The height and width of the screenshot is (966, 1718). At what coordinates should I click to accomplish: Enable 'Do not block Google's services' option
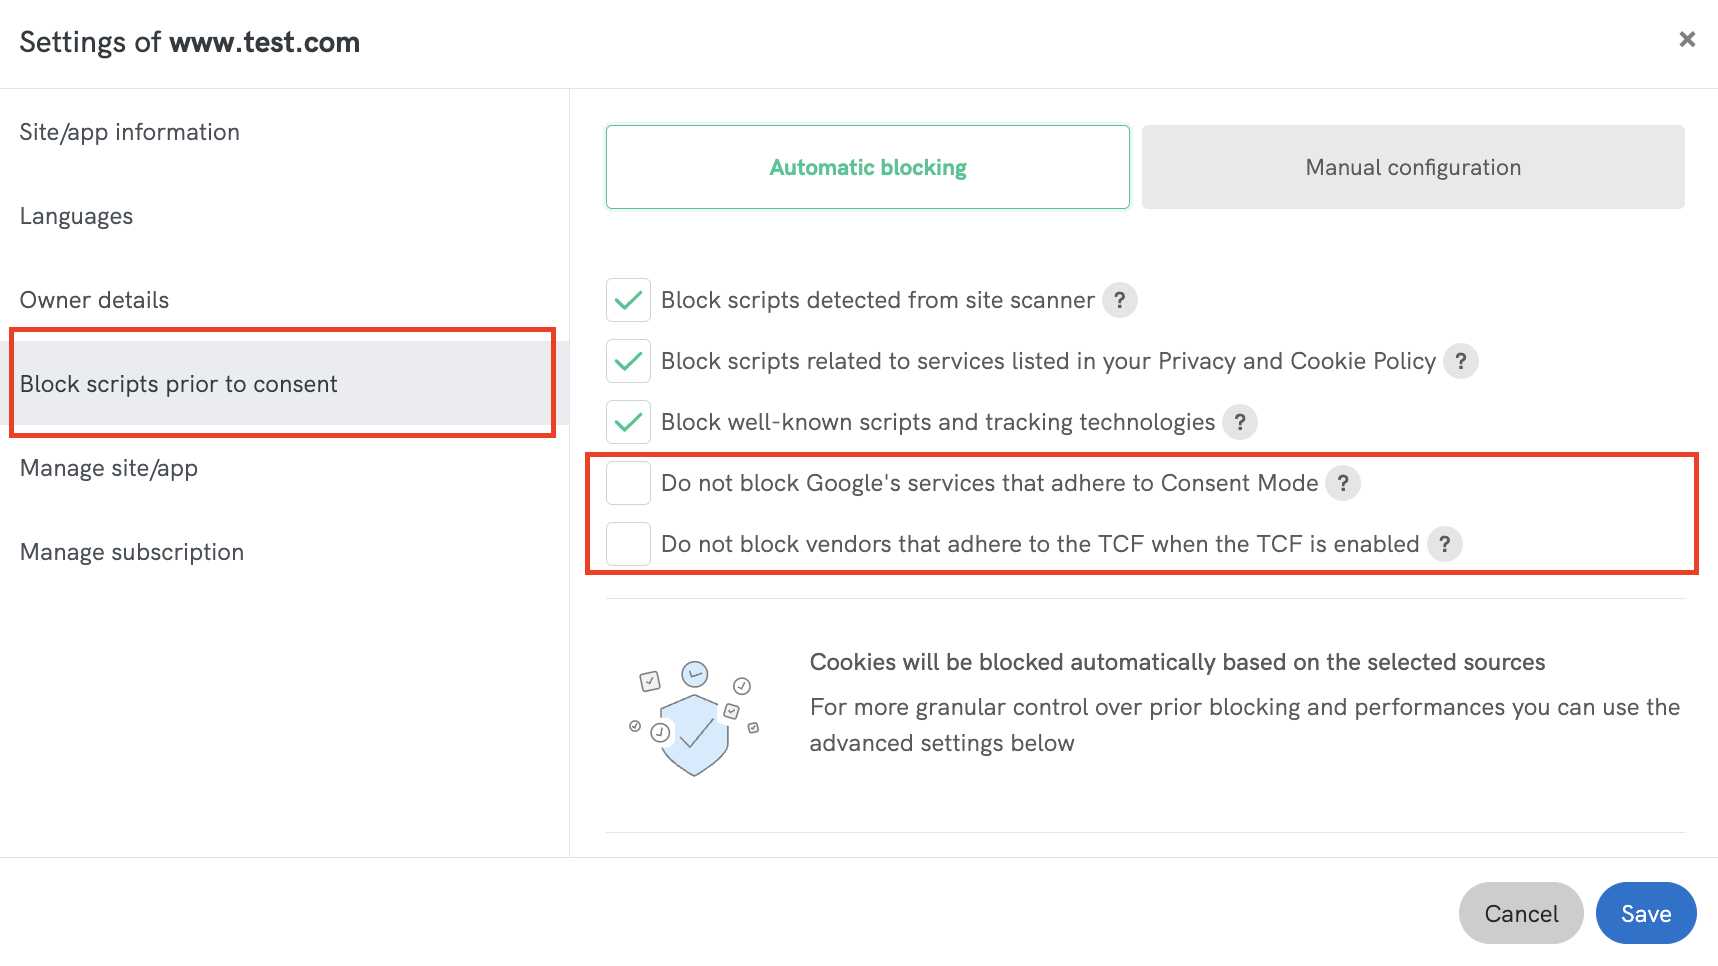(628, 483)
